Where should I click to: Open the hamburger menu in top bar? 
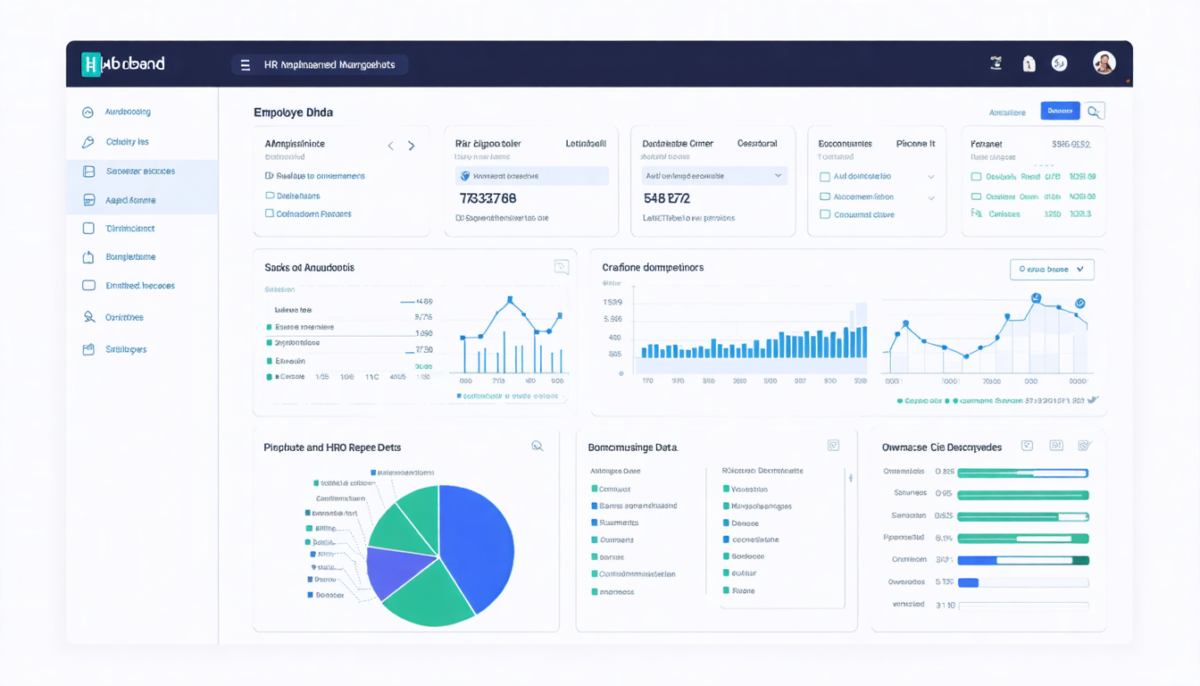pyautogui.click(x=245, y=65)
